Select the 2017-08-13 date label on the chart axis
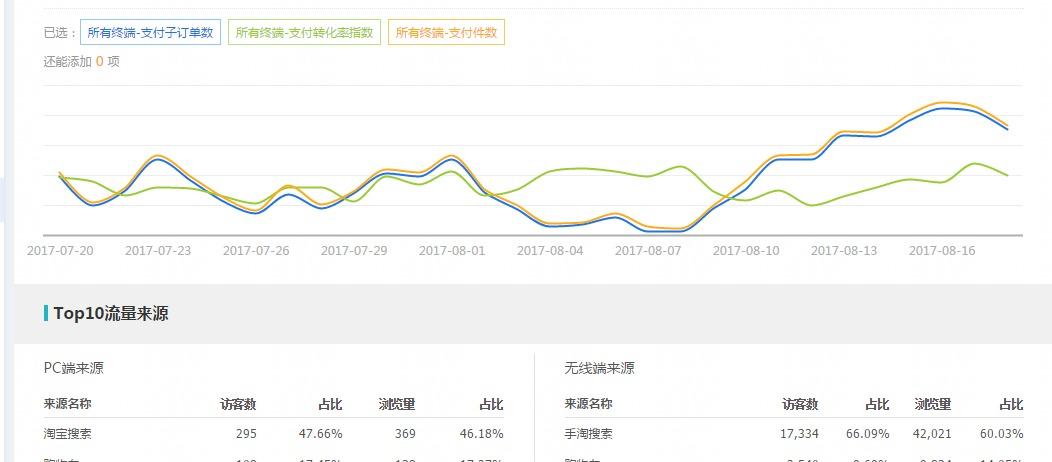The height and width of the screenshot is (462, 1052). click(x=844, y=251)
